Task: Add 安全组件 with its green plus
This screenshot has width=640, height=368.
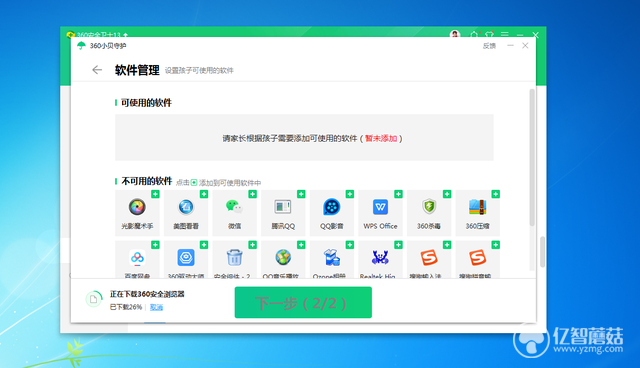Action: pyautogui.click(x=253, y=245)
